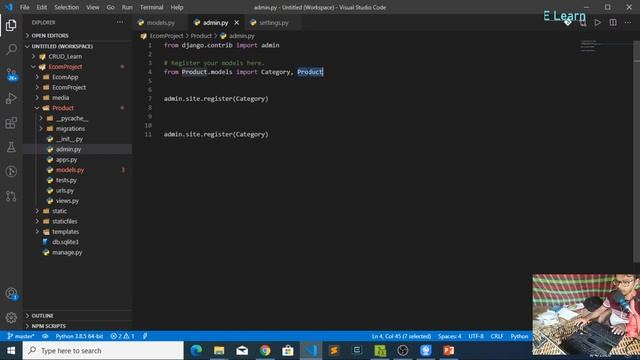The height and width of the screenshot is (360, 640).
Task: Switch to the settings.py tab
Action: [x=273, y=23]
